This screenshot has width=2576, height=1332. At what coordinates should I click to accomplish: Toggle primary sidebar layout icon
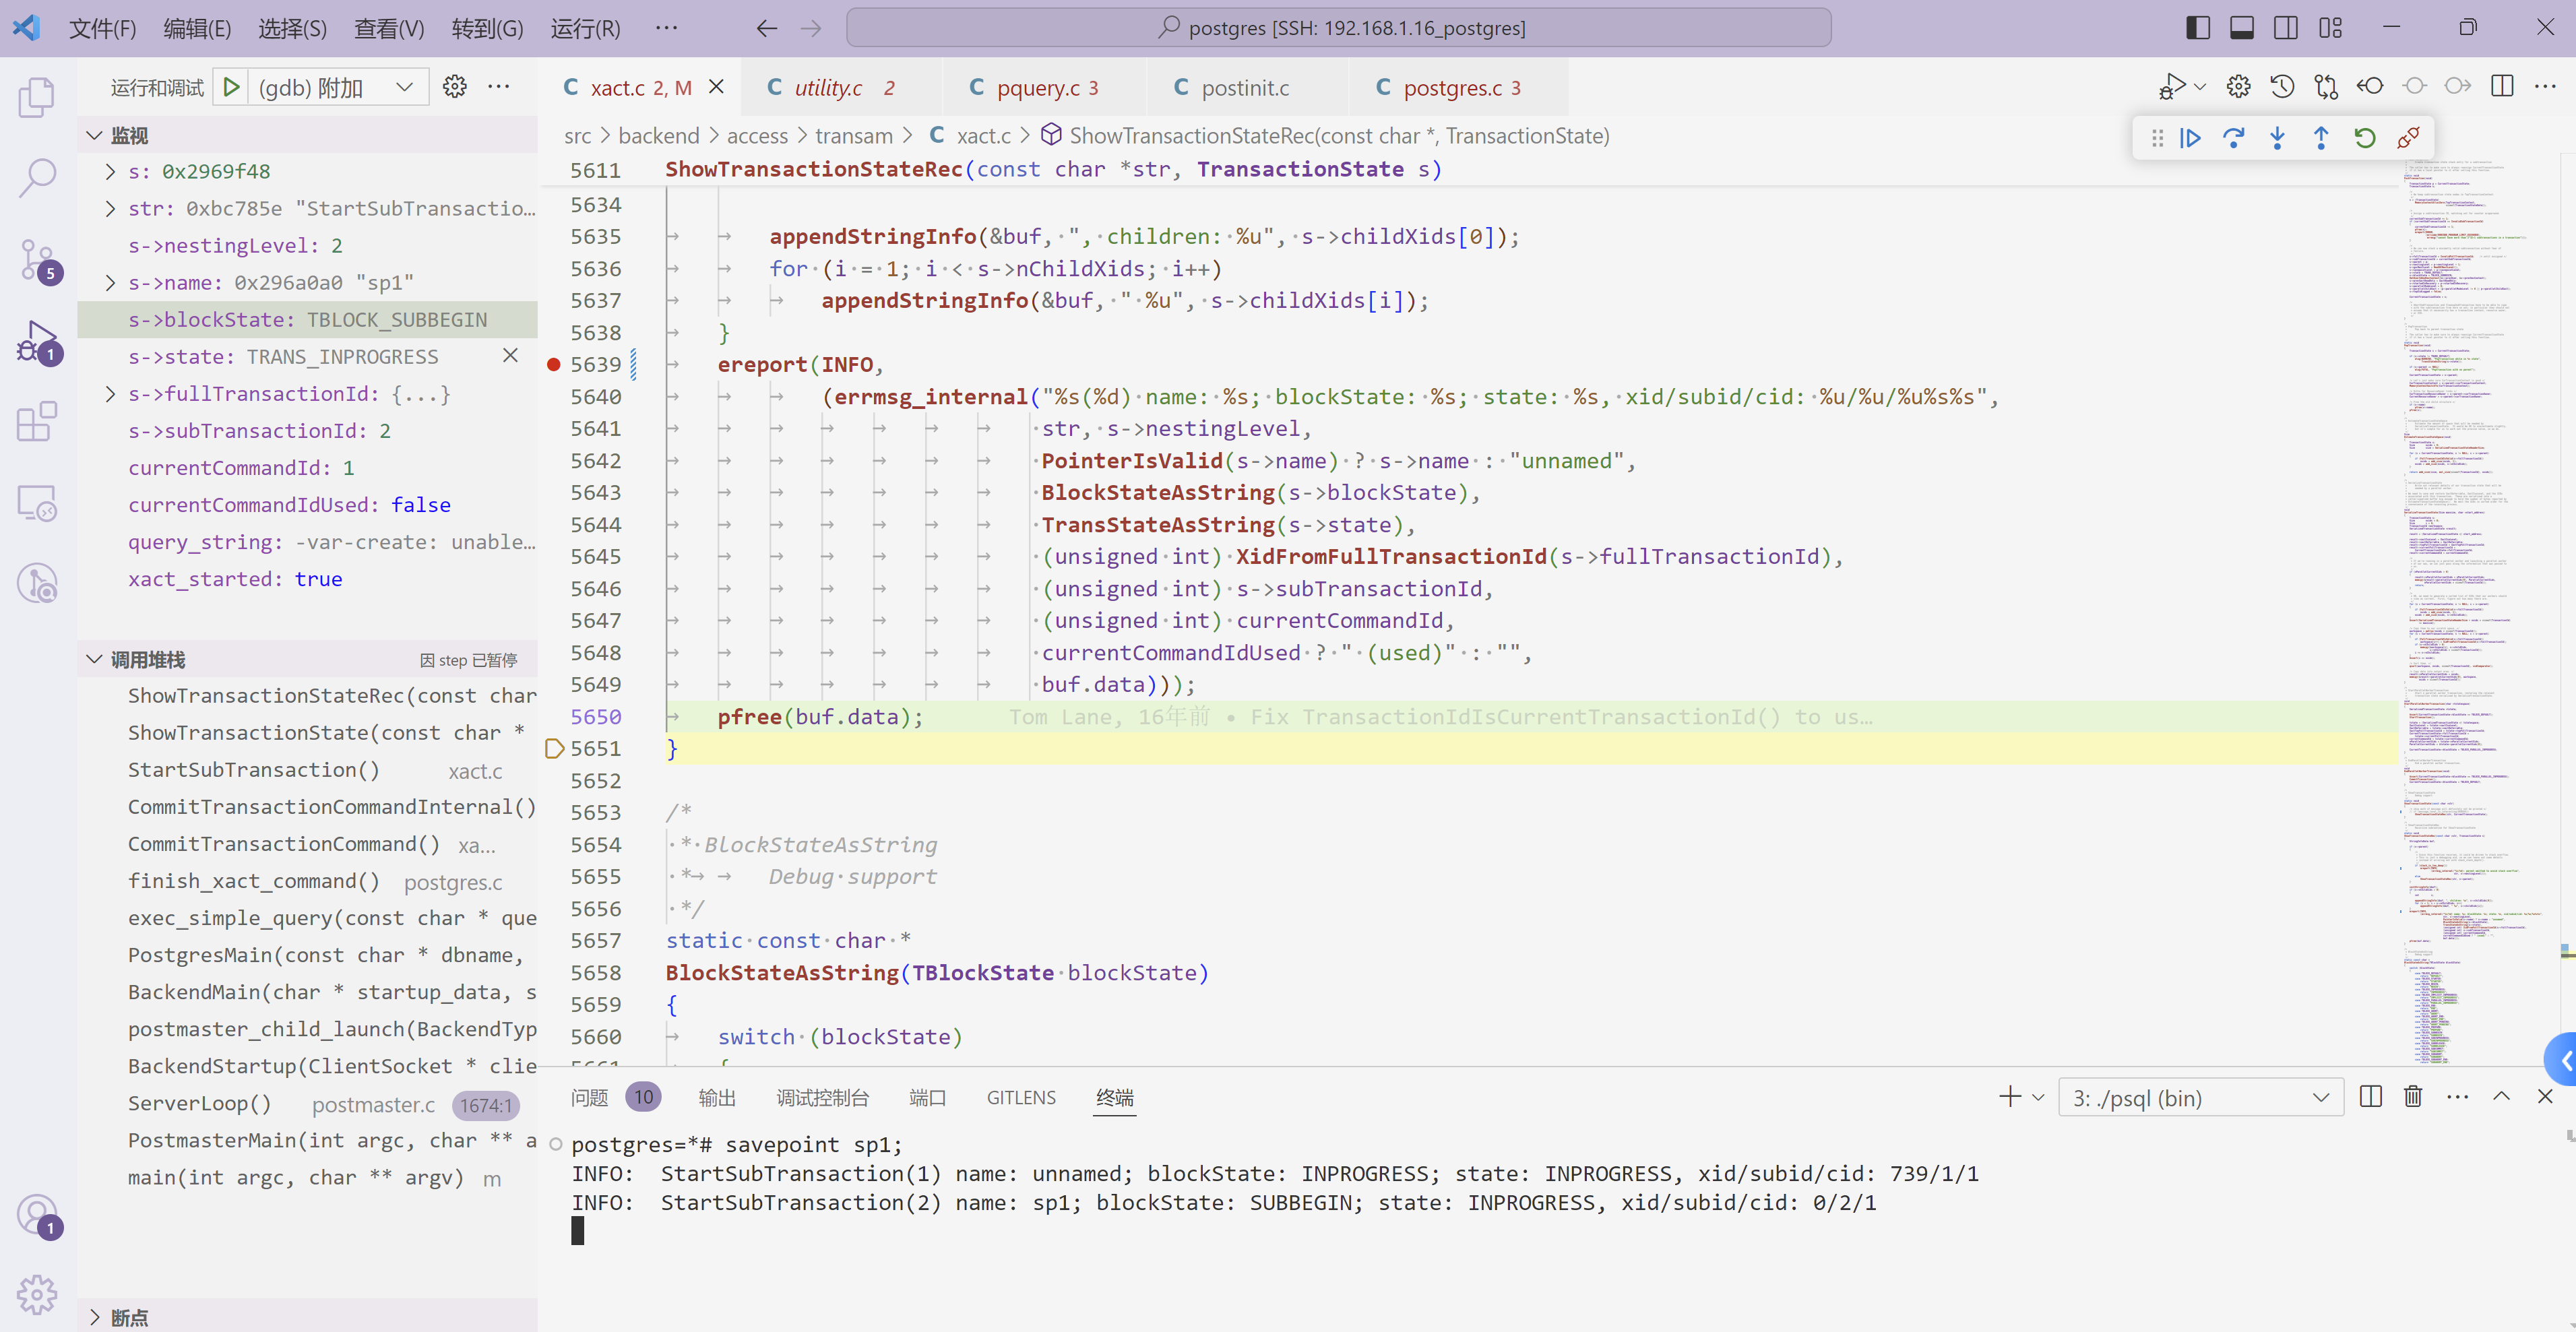[2197, 28]
